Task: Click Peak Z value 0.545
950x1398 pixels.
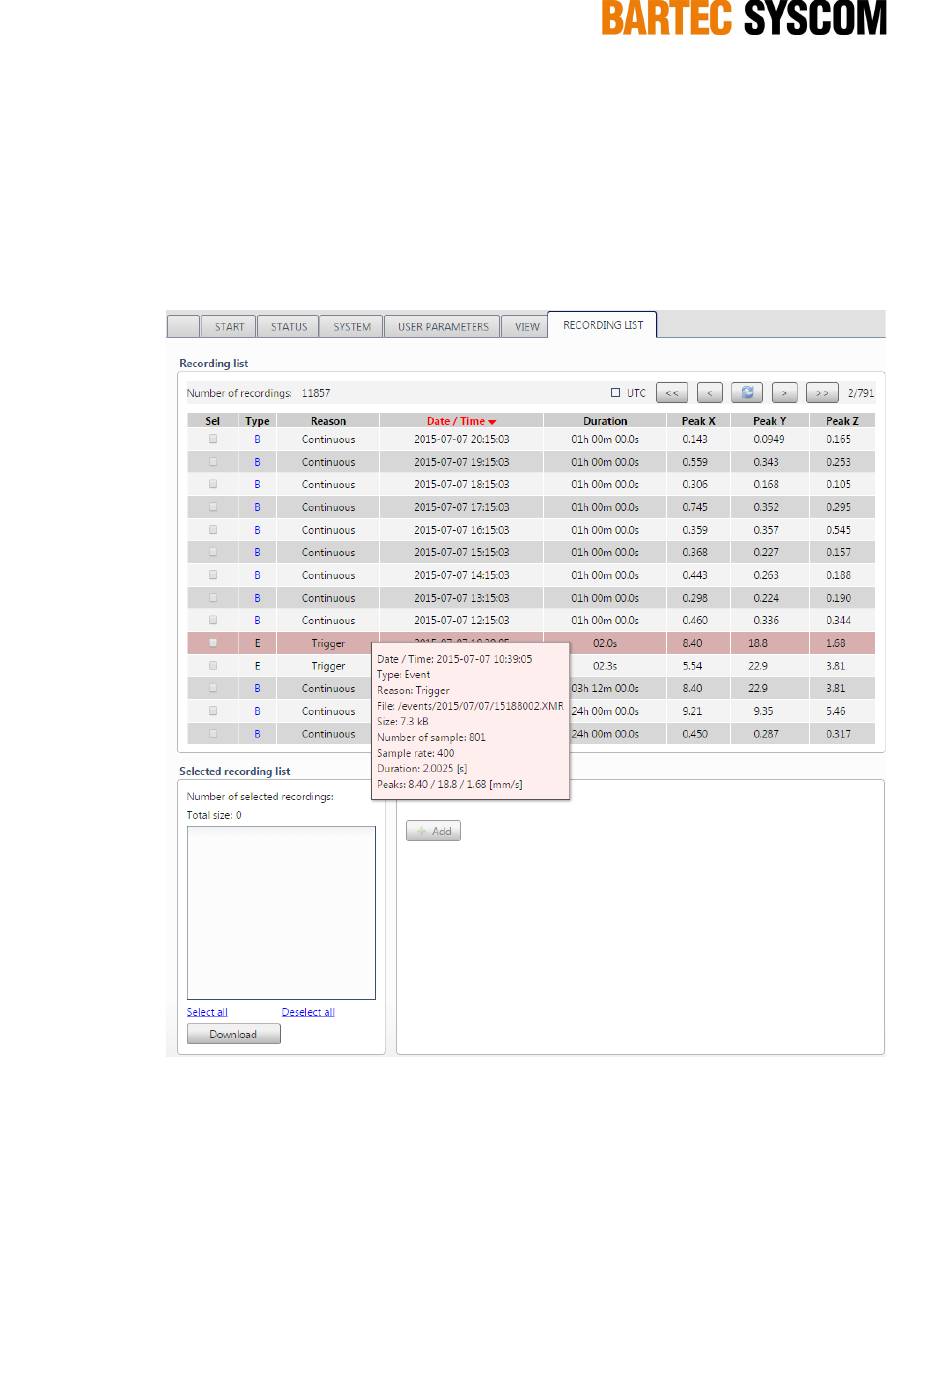Action: [838, 530]
